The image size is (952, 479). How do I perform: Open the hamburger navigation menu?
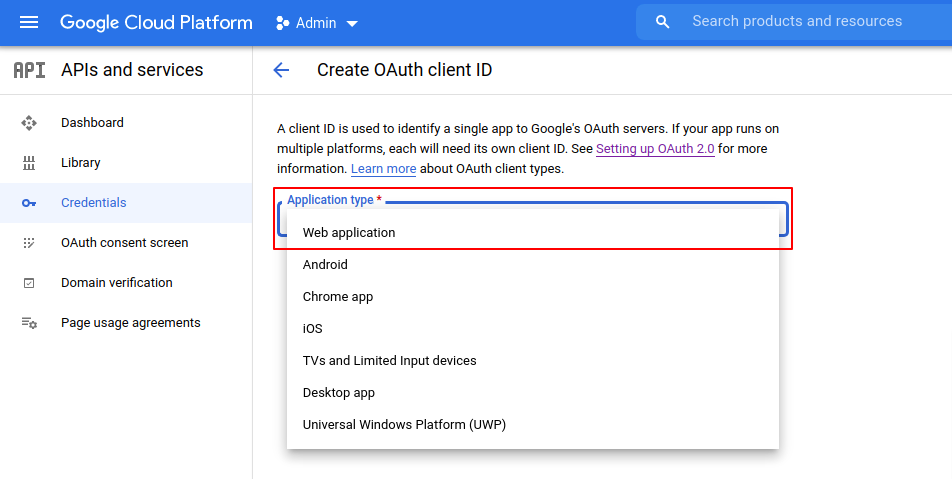29,22
